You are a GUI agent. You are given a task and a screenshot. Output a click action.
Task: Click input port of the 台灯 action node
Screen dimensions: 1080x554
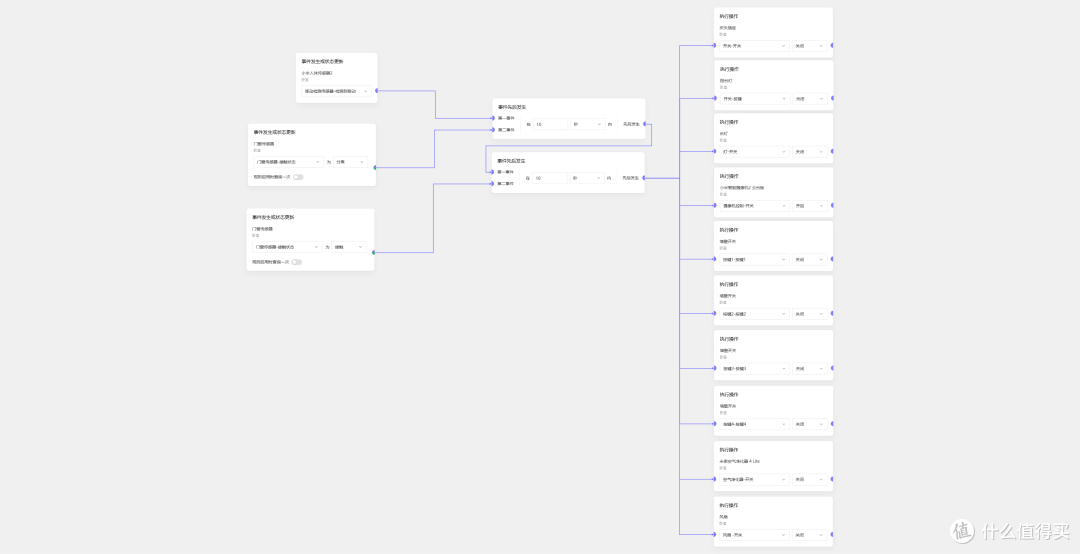tap(714, 152)
